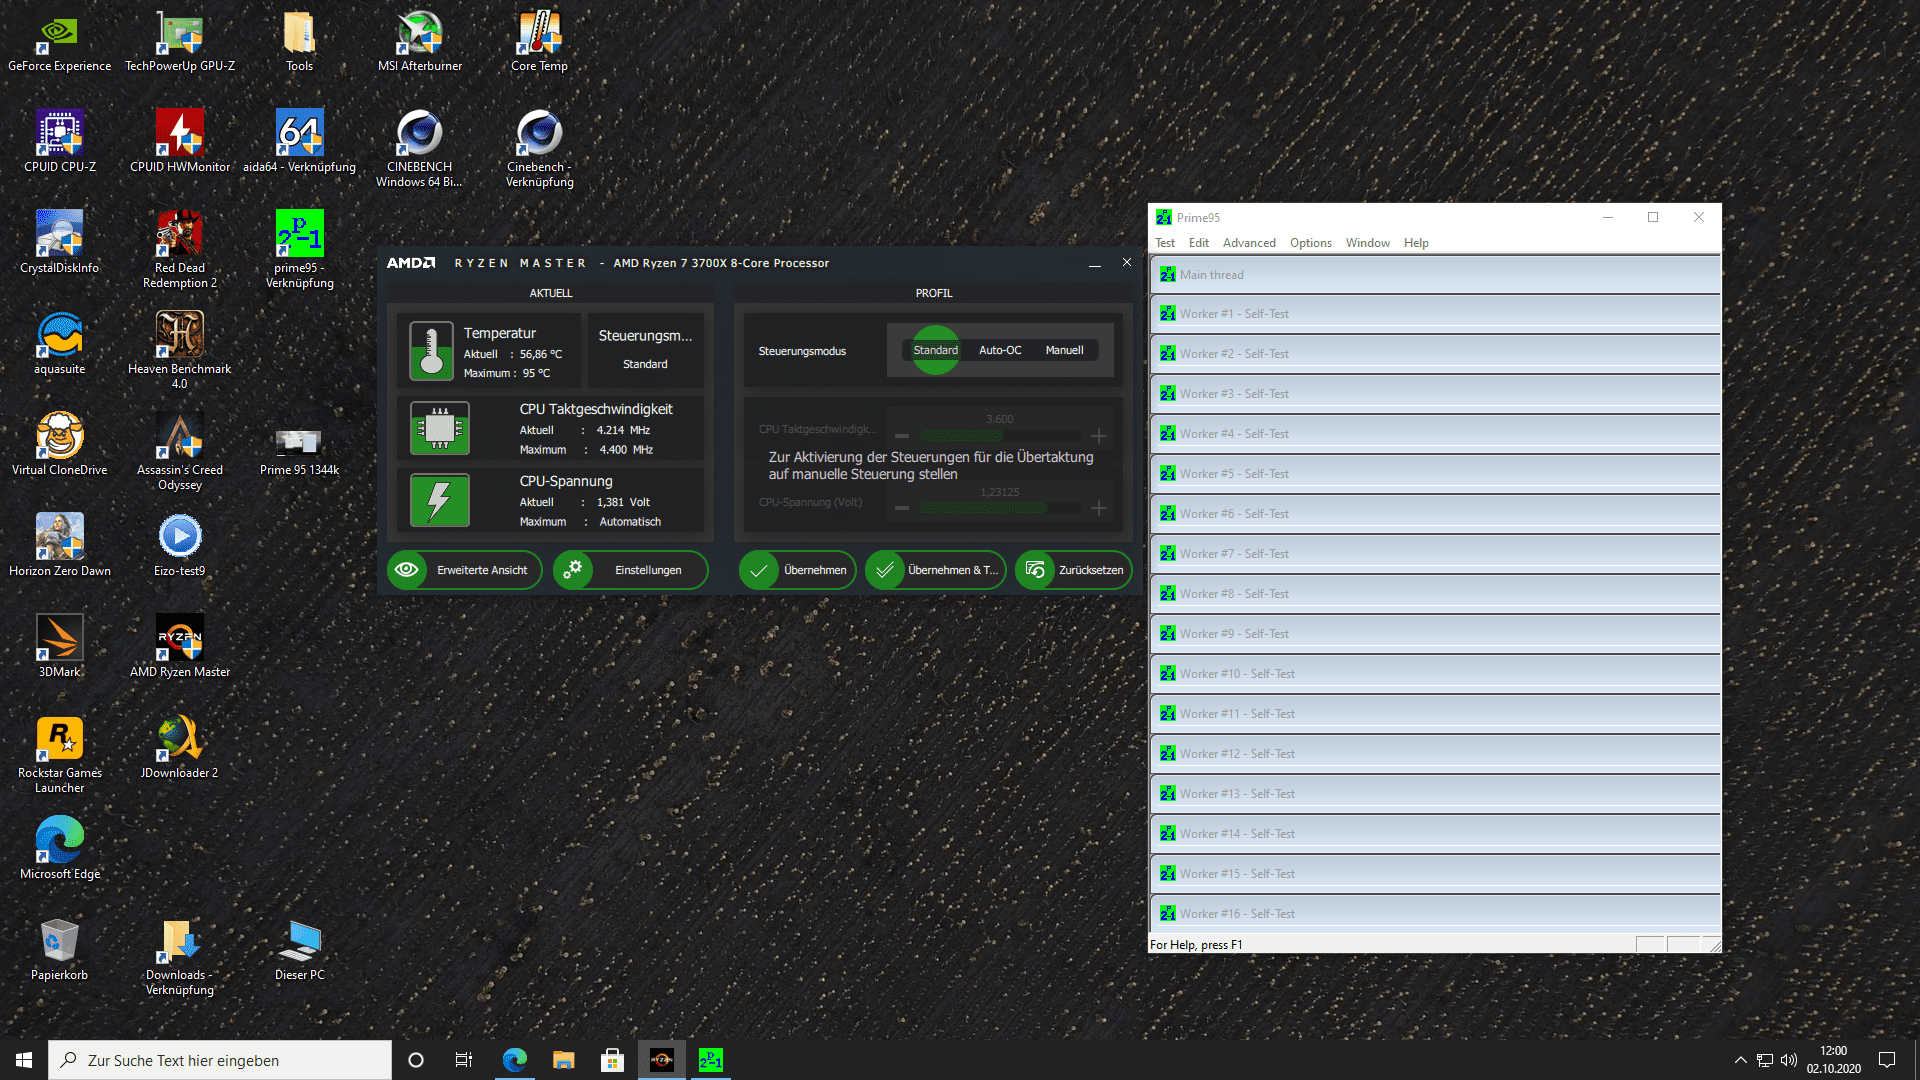The height and width of the screenshot is (1080, 1920).
Task: Launch MSI Afterburner shortcut
Action: [420, 42]
